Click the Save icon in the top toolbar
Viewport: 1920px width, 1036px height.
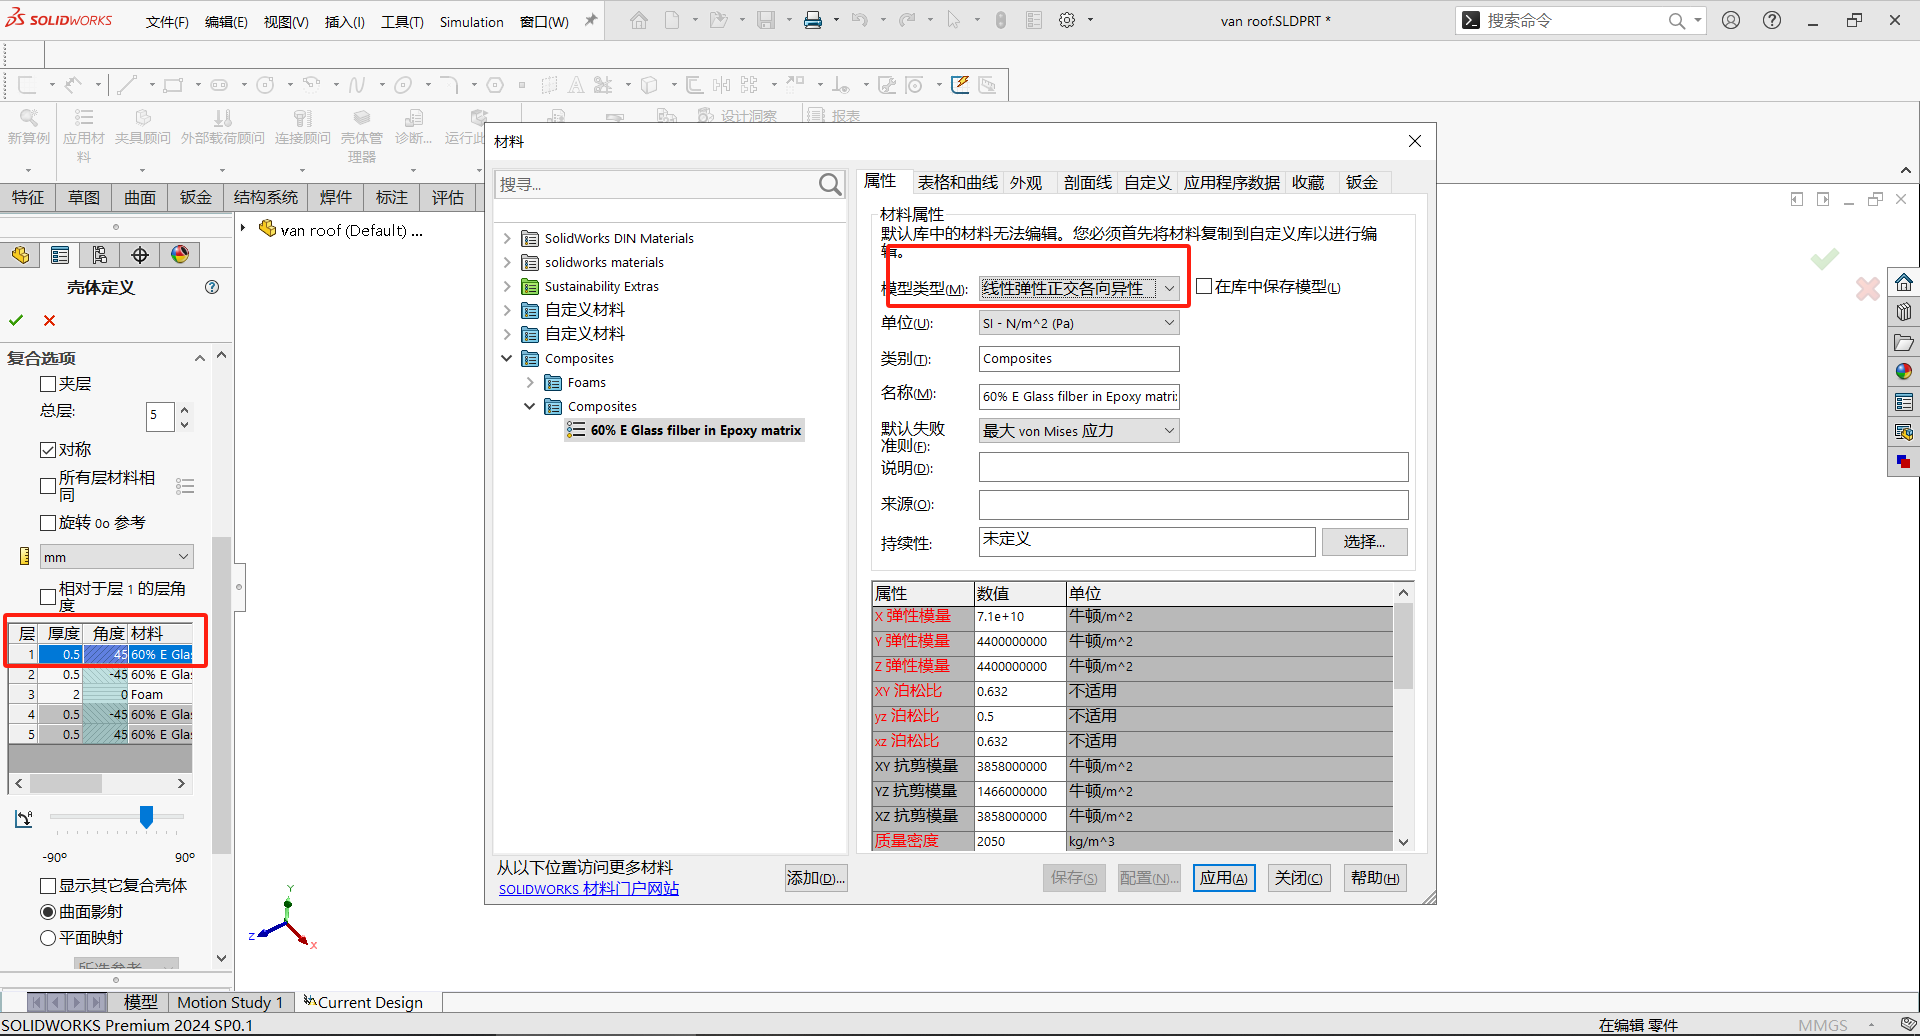766,20
